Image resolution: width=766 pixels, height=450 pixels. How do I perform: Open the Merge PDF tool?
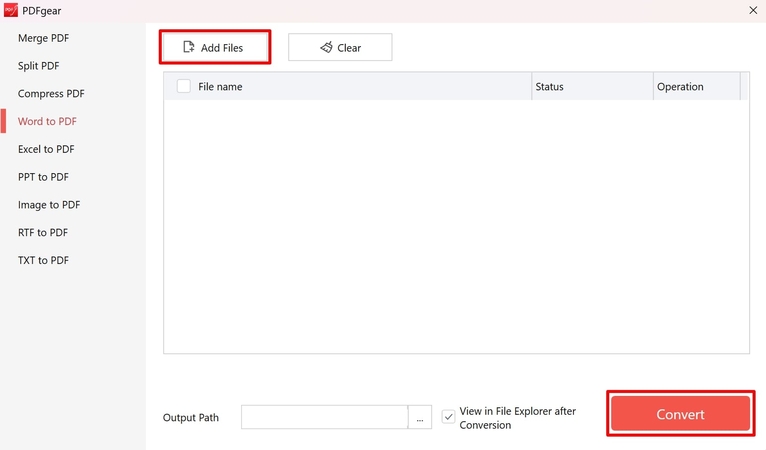pyautogui.click(x=43, y=38)
